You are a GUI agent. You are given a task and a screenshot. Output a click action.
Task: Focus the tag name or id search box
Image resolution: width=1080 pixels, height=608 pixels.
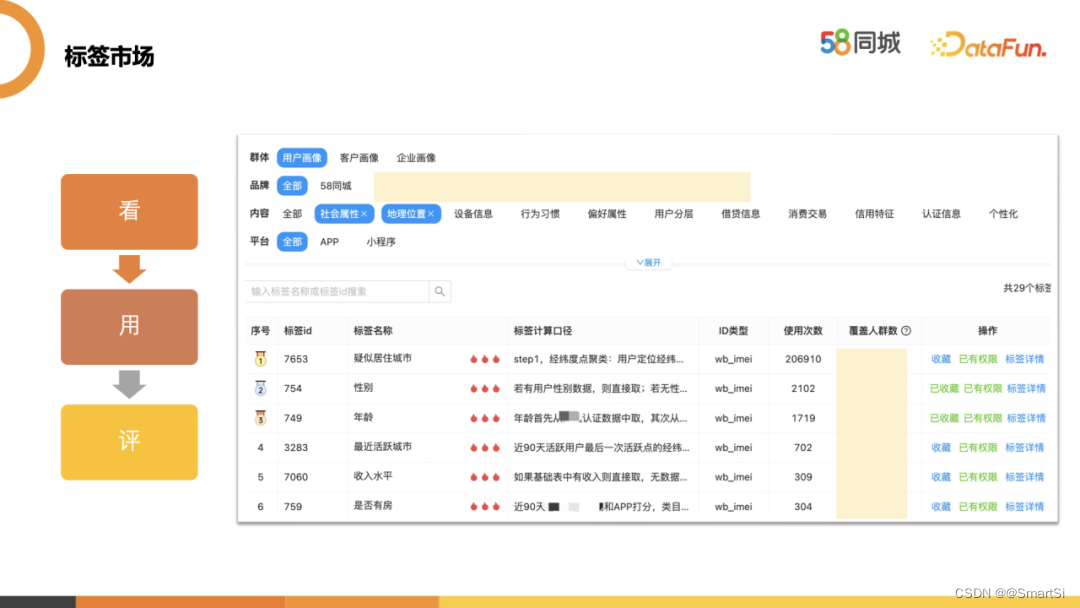pos(337,291)
